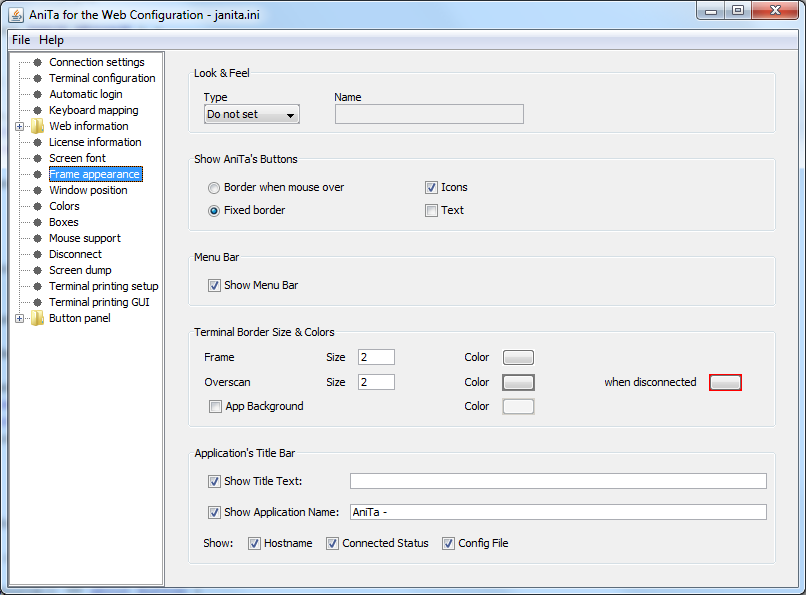Enable the Text checkbox

(431, 210)
